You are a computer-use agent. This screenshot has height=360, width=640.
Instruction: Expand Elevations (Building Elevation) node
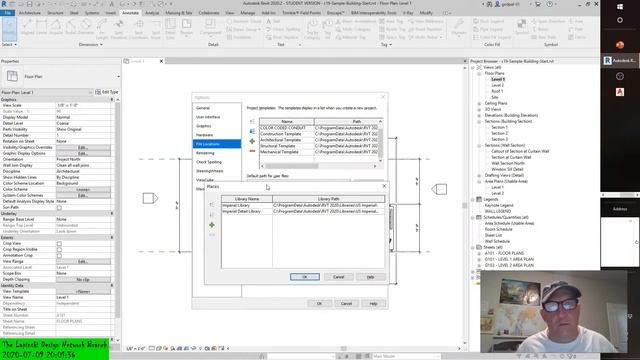click(x=479, y=116)
